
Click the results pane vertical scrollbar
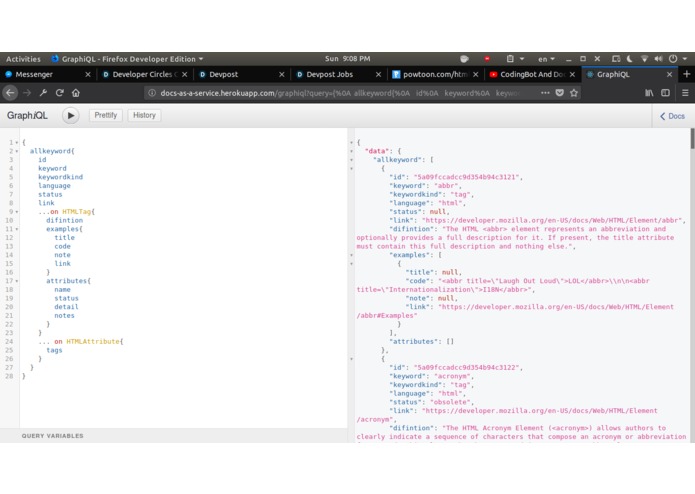[x=692, y=139]
